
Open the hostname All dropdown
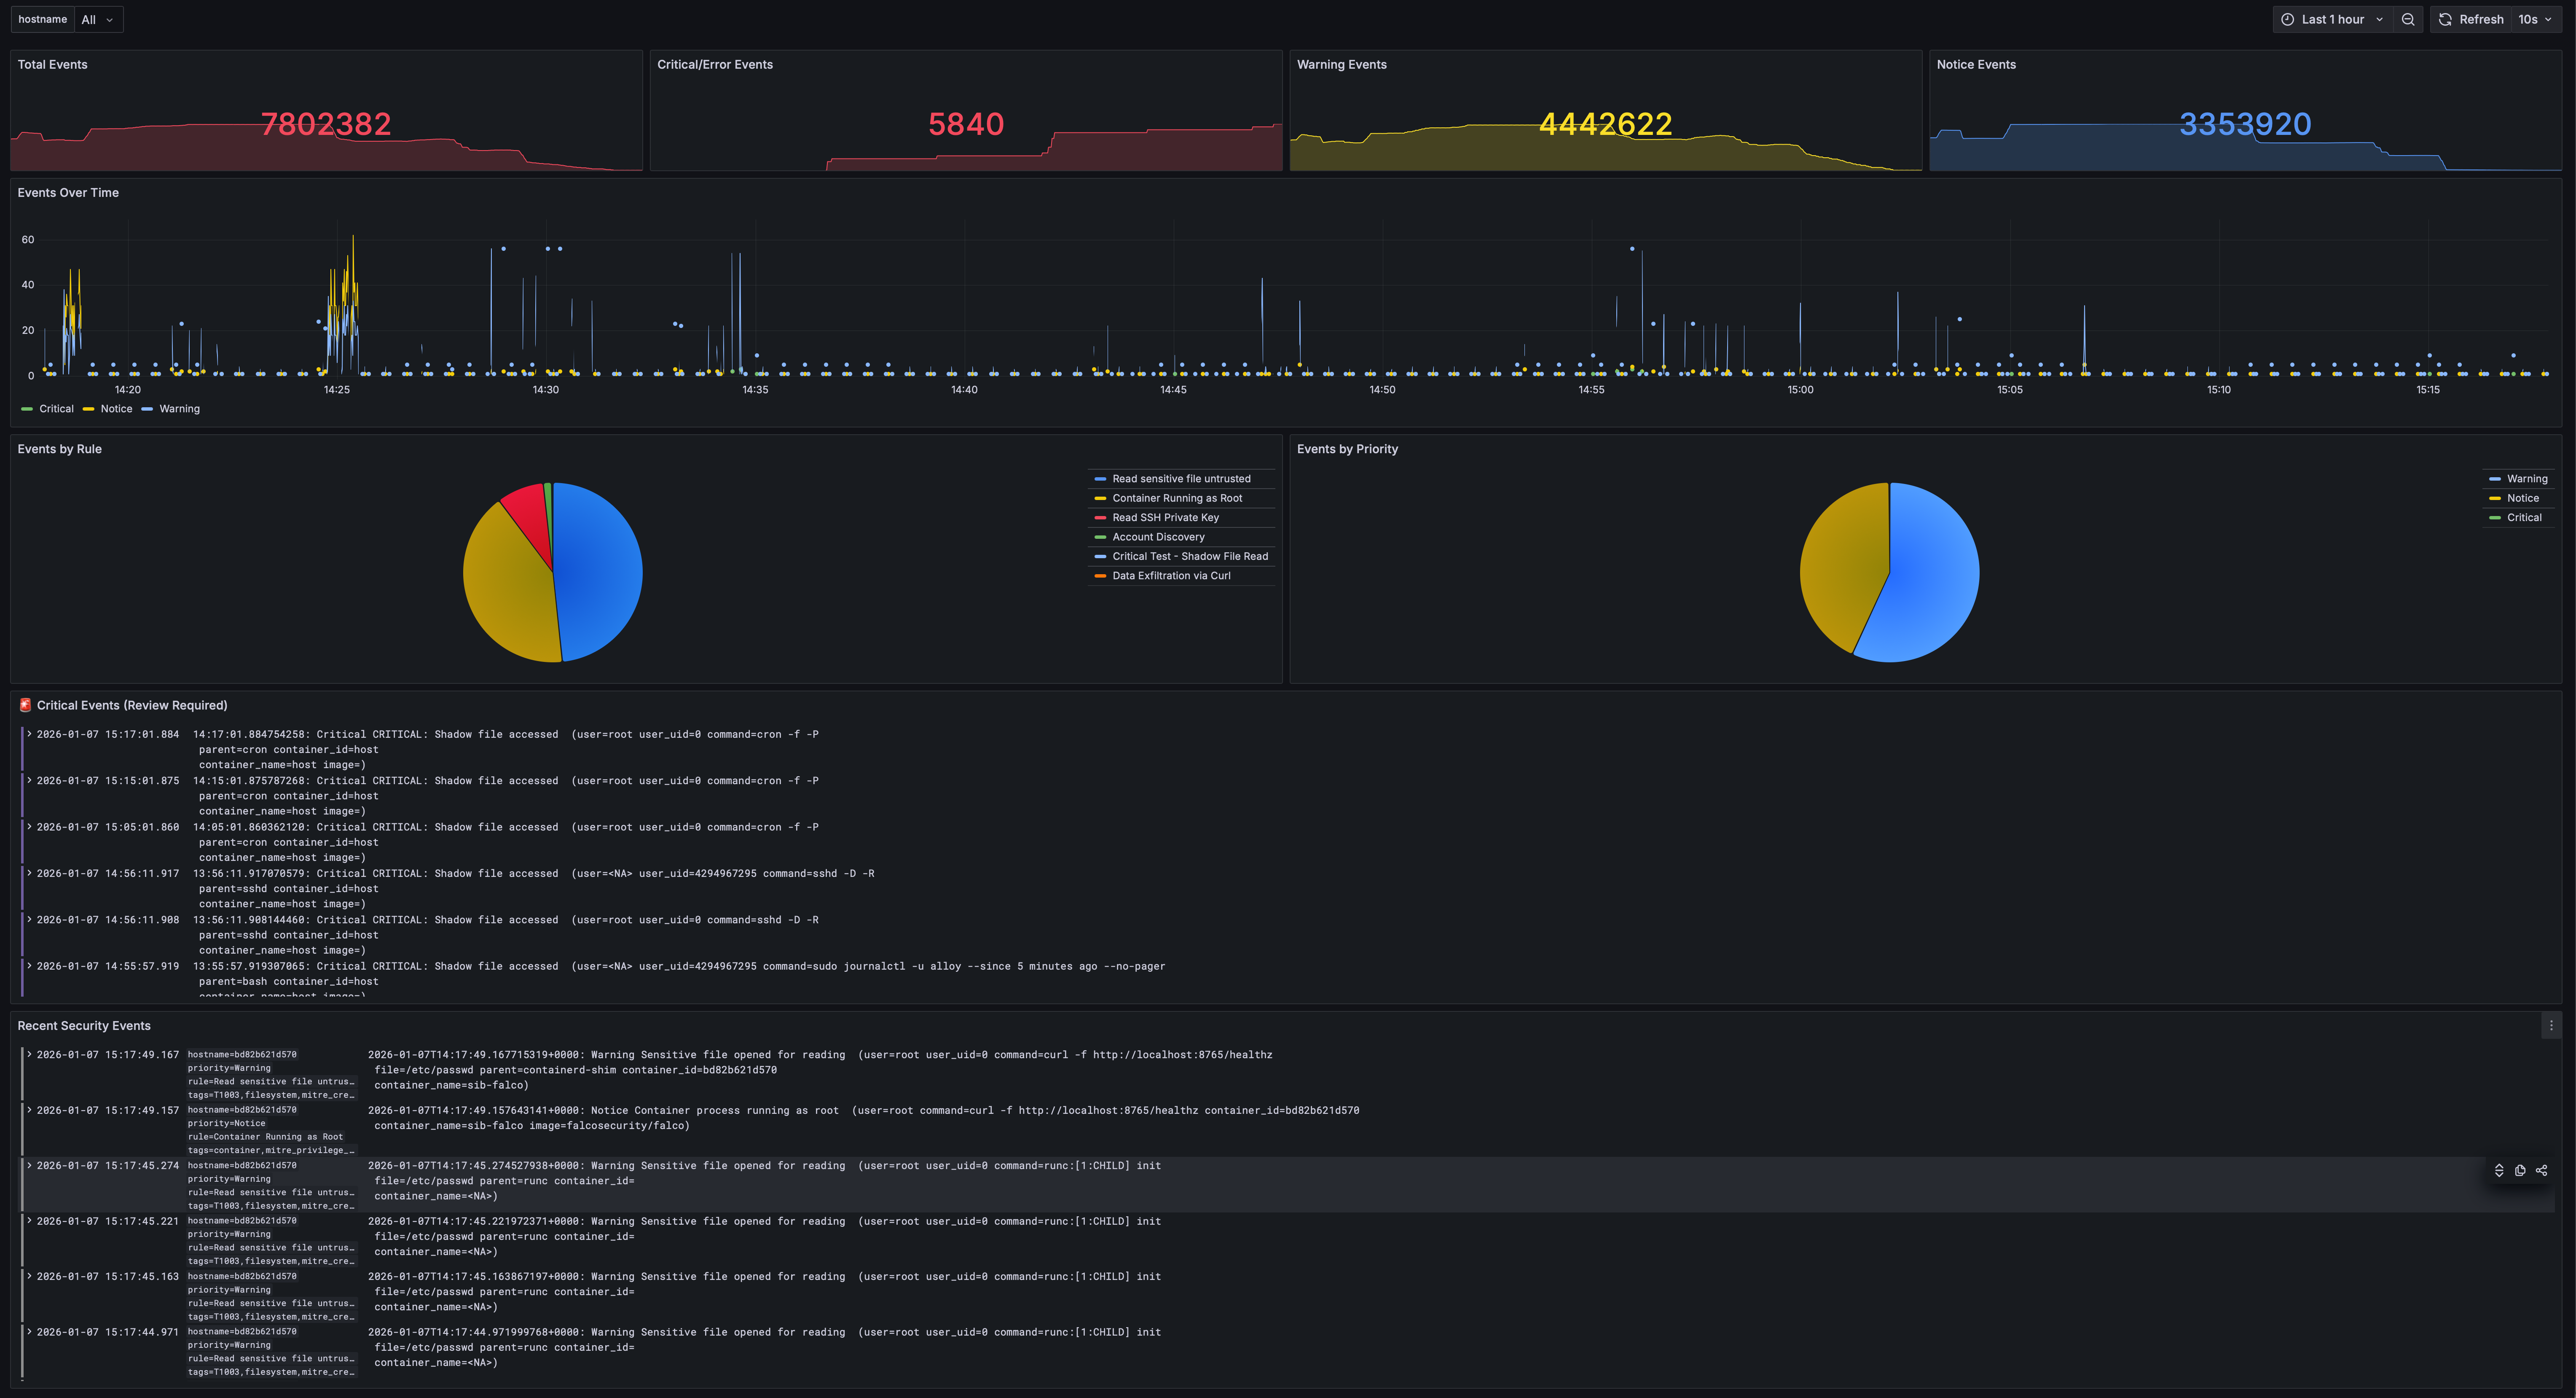click(x=97, y=19)
